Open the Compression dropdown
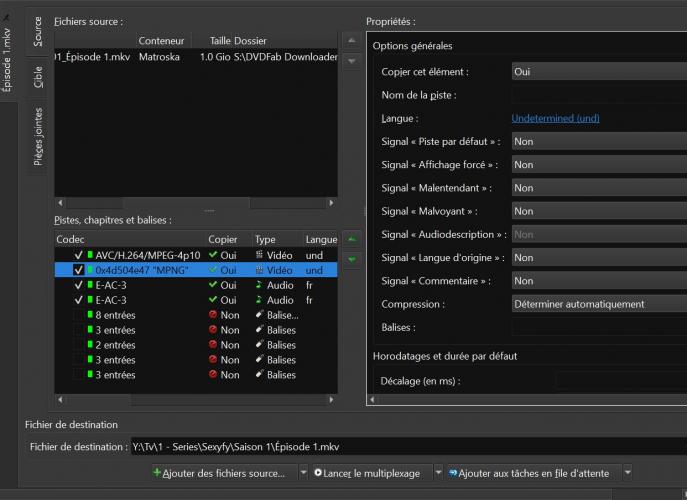Image resolution: width=687 pixels, height=500 pixels. (x=598, y=304)
